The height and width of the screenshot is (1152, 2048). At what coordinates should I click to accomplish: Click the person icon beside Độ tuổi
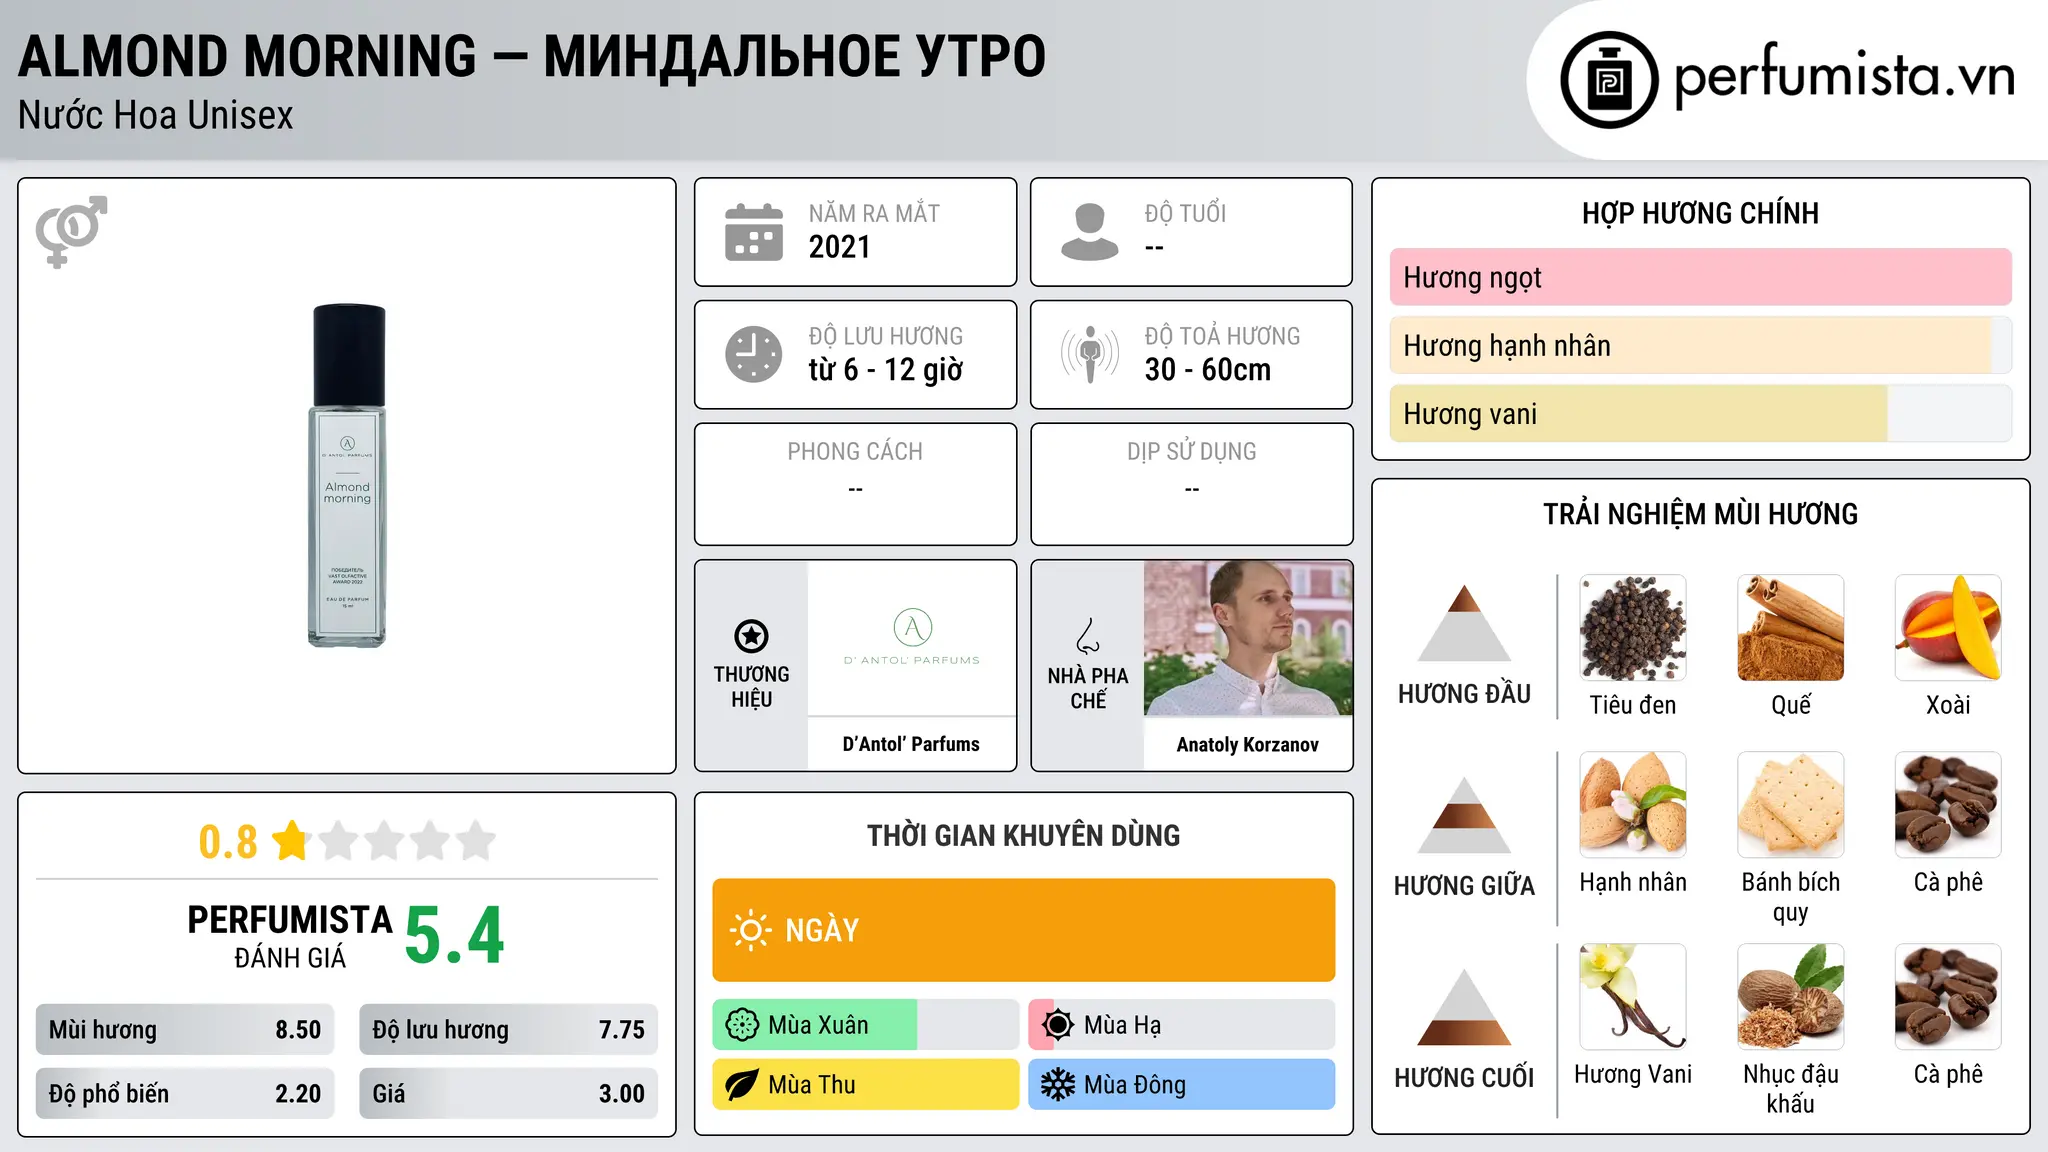pyautogui.click(x=1089, y=232)
